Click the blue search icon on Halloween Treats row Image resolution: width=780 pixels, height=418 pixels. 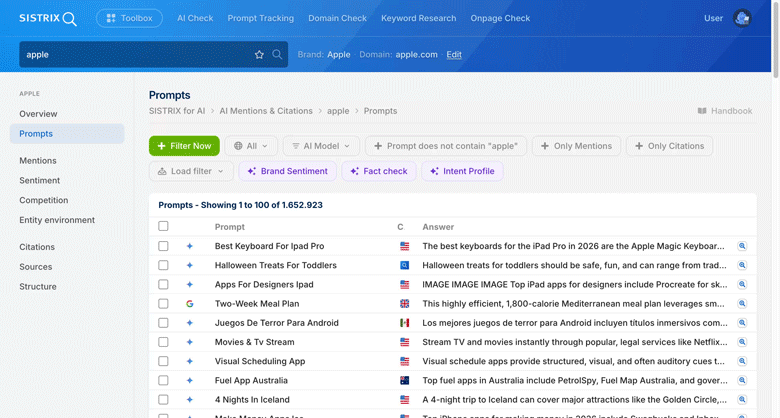[404, 265]
